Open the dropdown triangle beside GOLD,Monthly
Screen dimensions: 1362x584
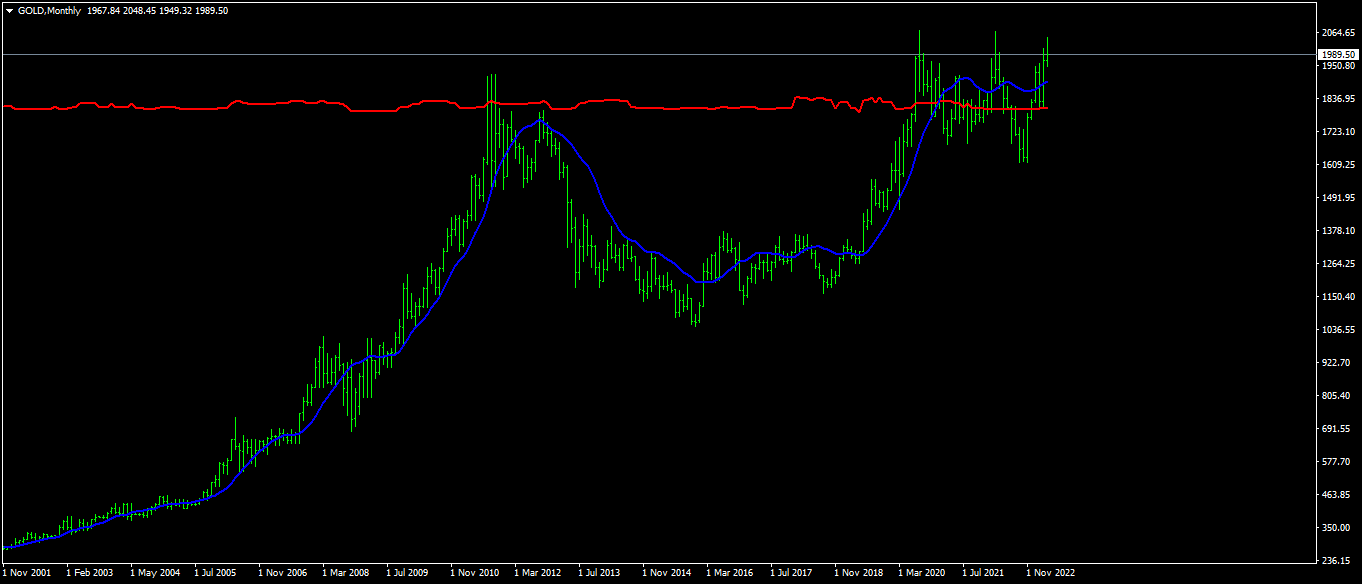(x=9, y=11)
